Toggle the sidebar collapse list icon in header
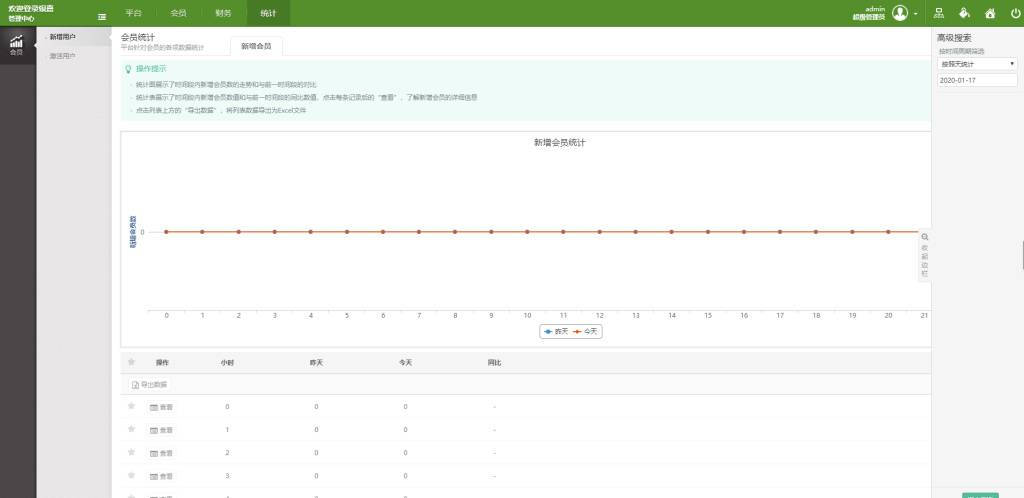This screenshot has width=1024, height=498. point(102,16)
